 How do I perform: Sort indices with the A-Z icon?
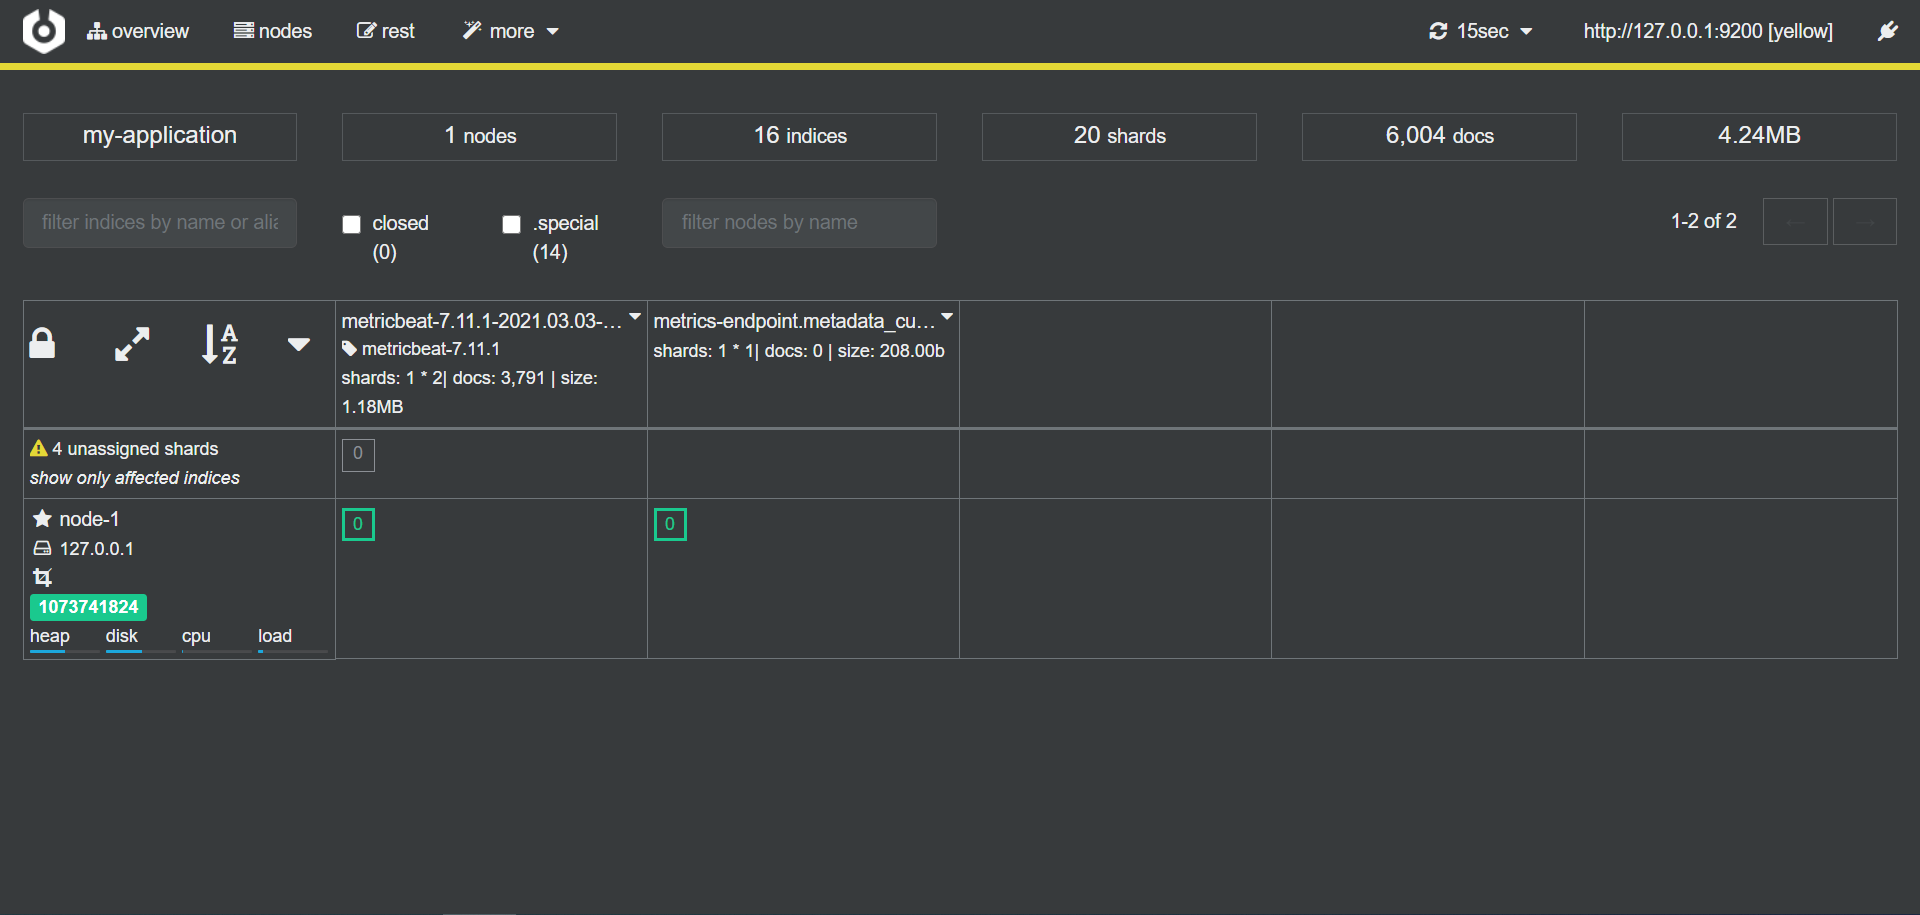point(220,344)
